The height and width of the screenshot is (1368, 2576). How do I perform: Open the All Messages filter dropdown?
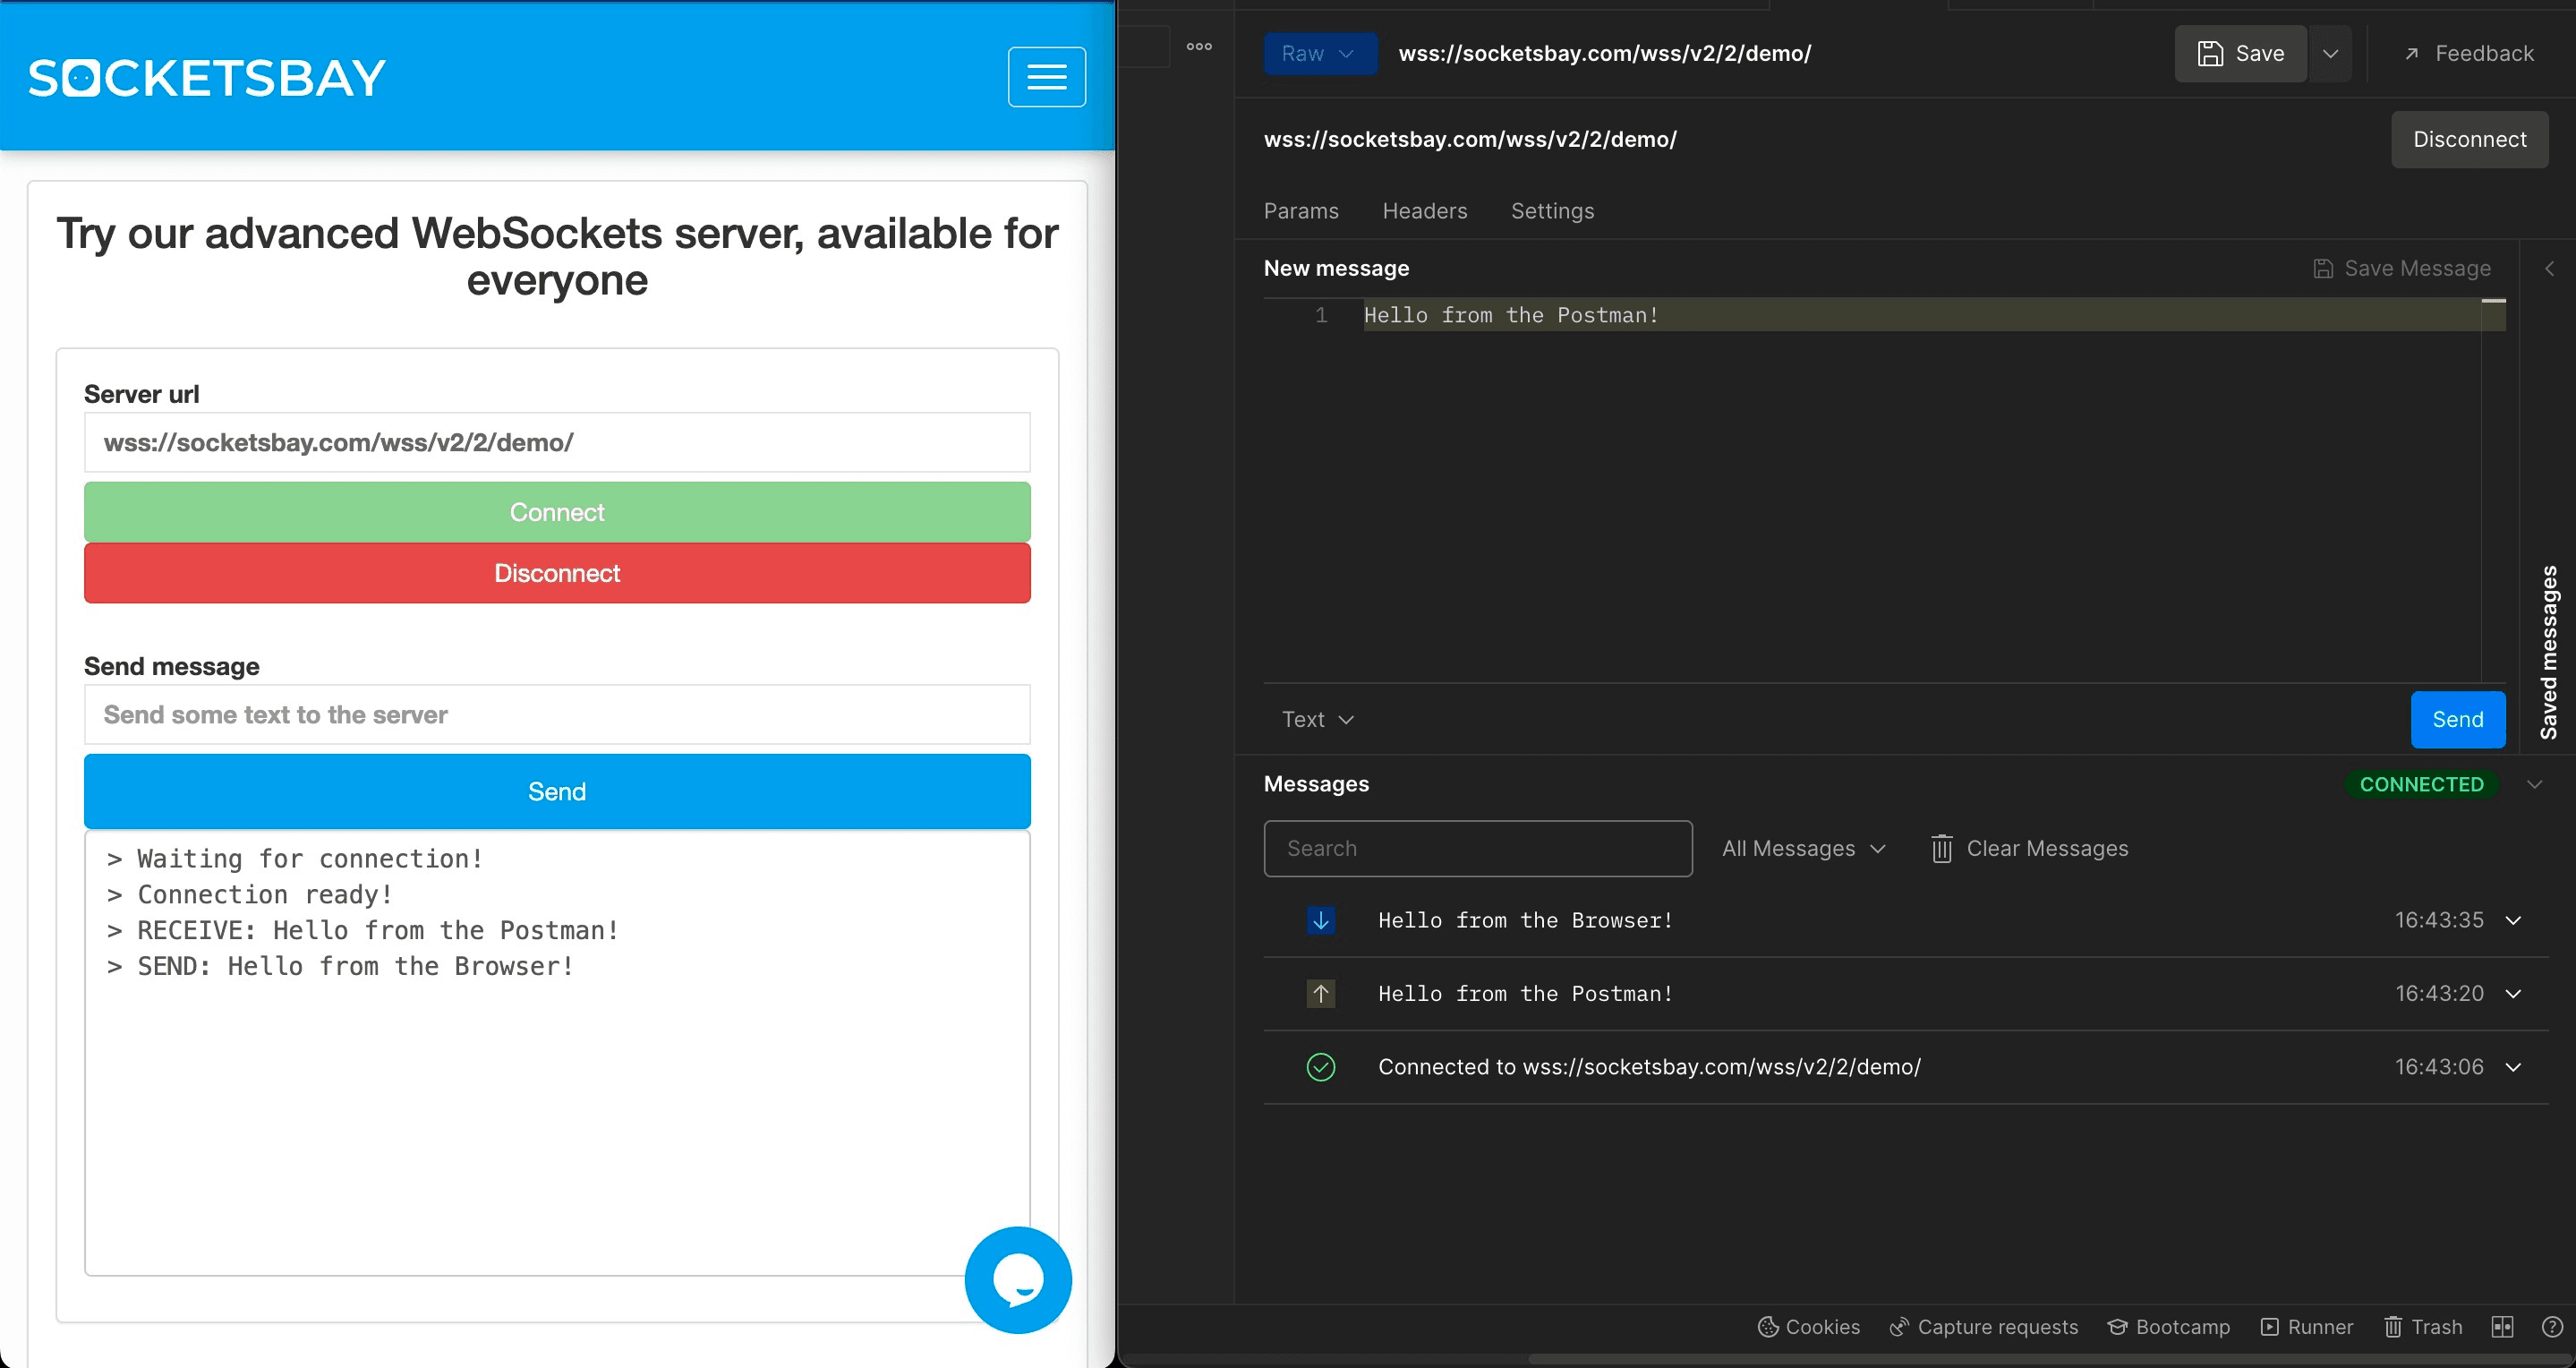click(1803, 848)
